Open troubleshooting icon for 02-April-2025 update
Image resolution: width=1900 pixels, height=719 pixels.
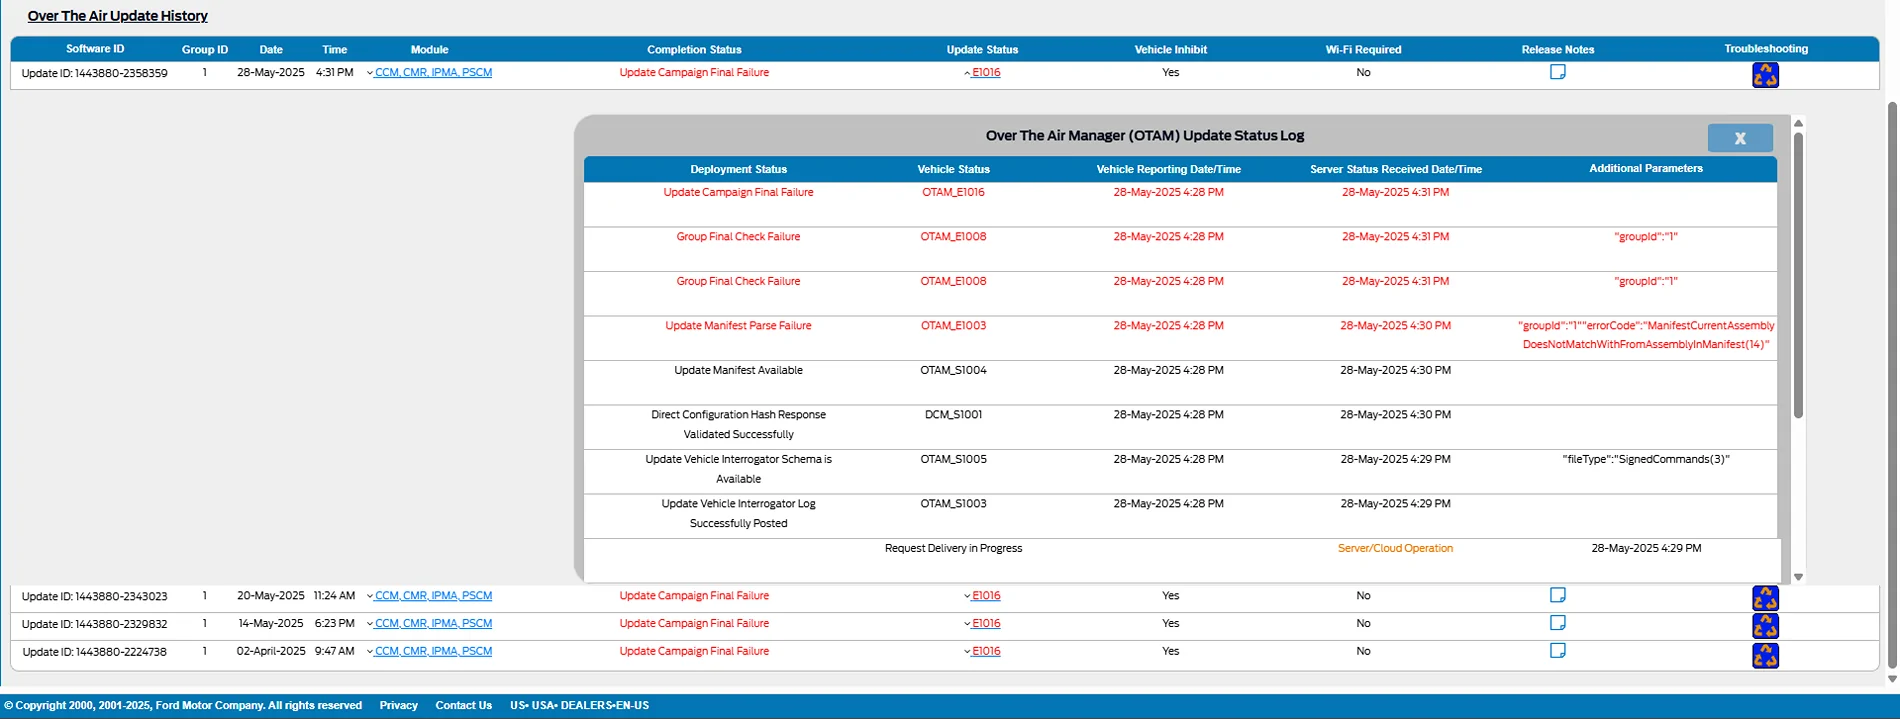pyautogui.click(x=1765, y=655)
